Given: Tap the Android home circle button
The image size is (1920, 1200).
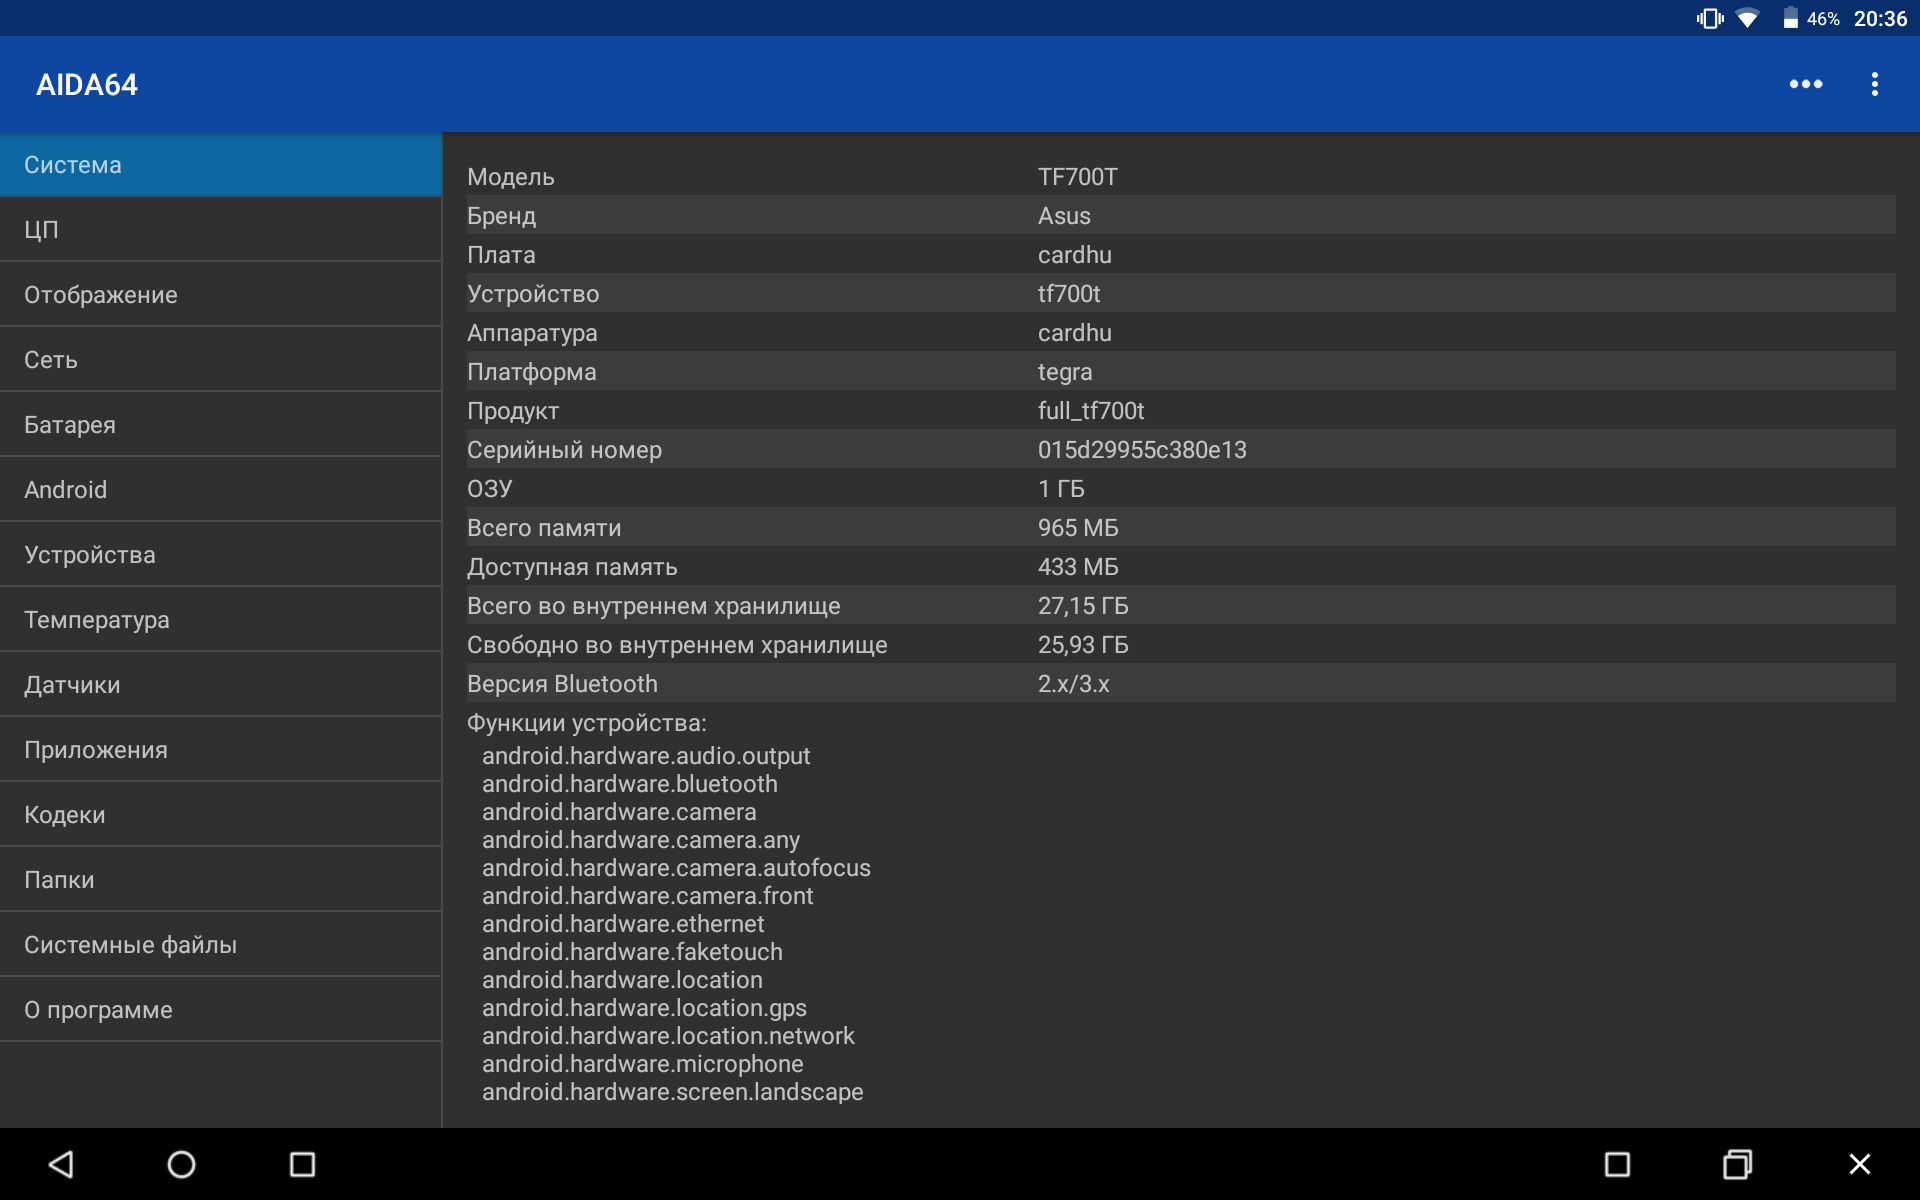Looking at the screenshot, I should click(x=181, y=1164).
